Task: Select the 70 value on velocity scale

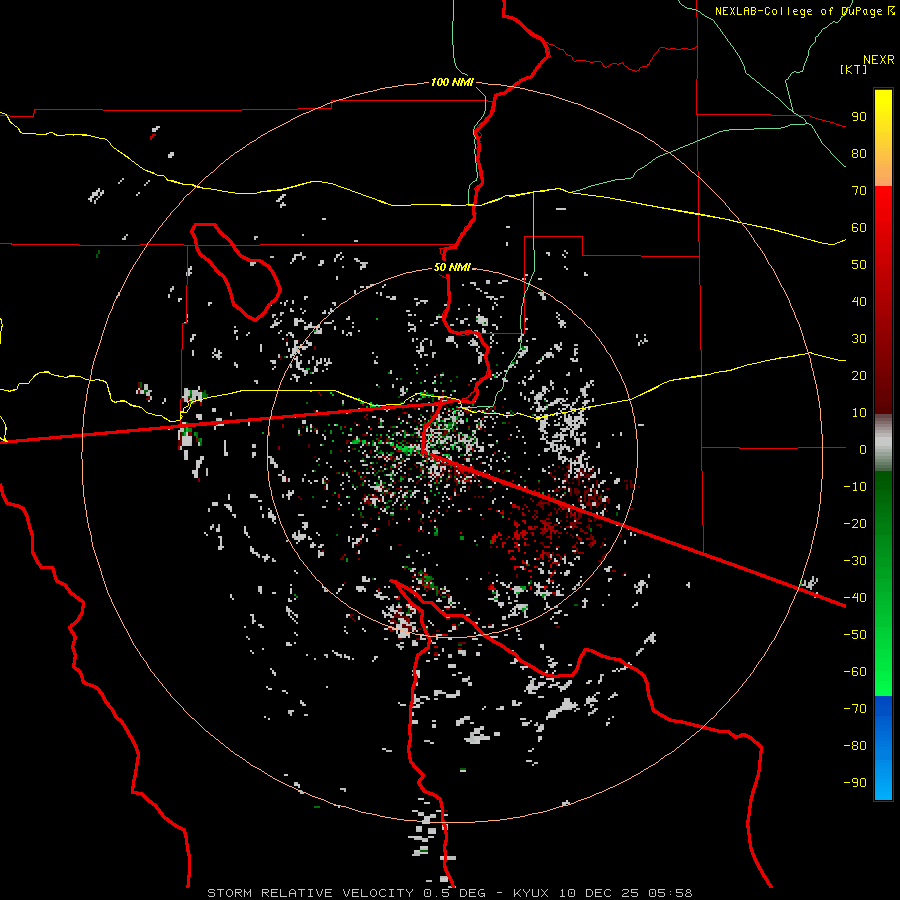Action: tap(859, 191)
